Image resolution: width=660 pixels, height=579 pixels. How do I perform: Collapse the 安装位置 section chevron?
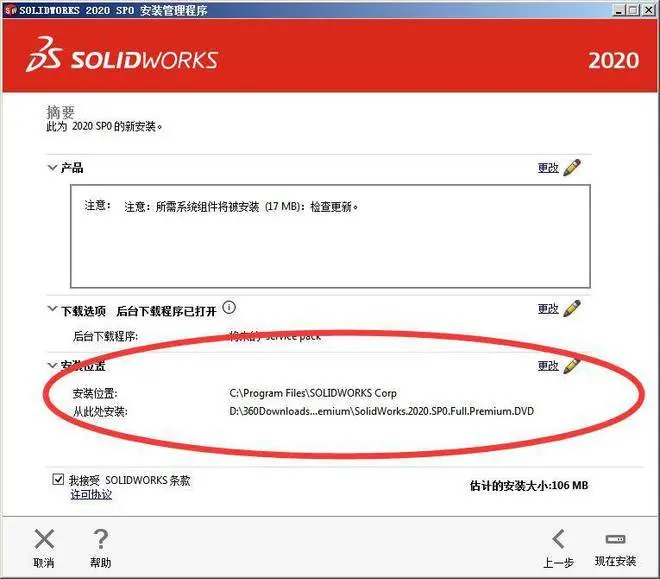click(x=52, y=365)
